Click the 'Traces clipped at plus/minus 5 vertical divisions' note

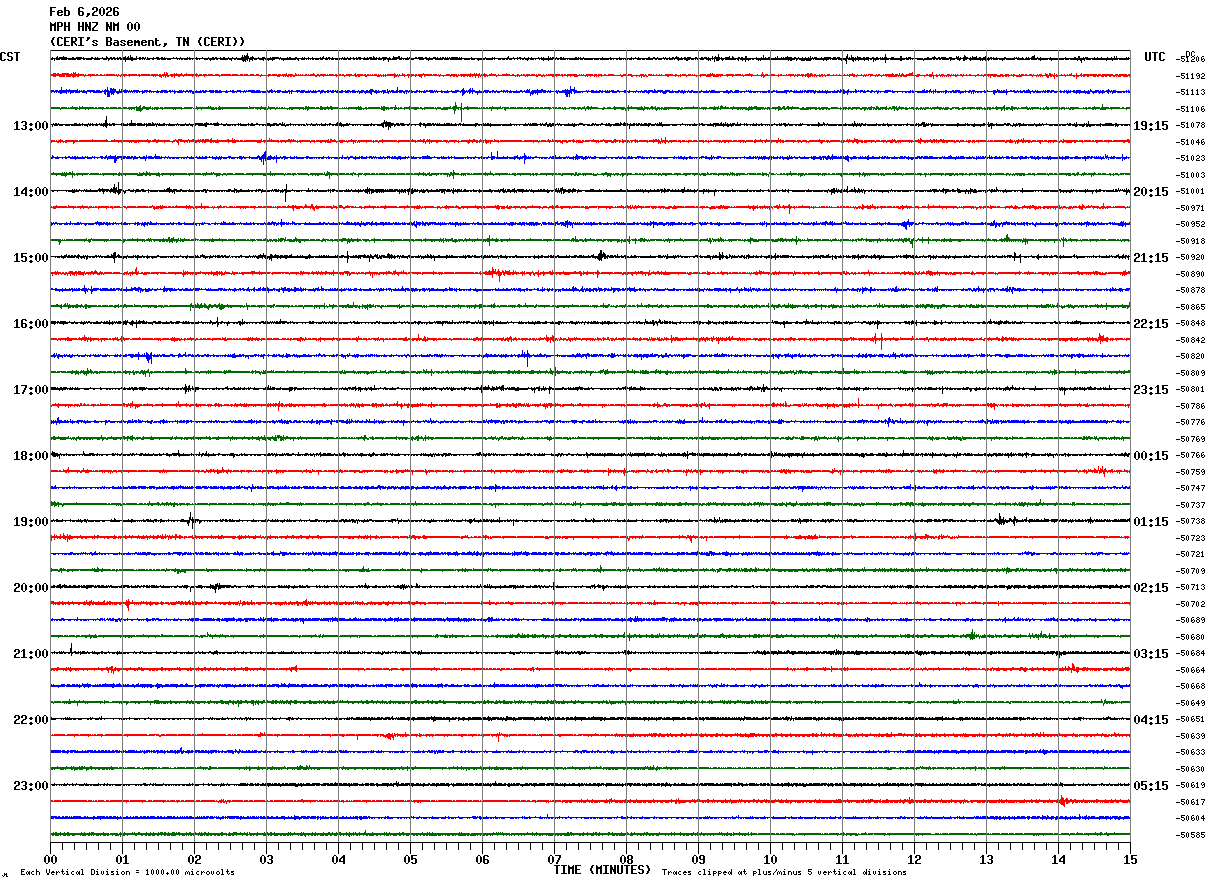point(784,873)
